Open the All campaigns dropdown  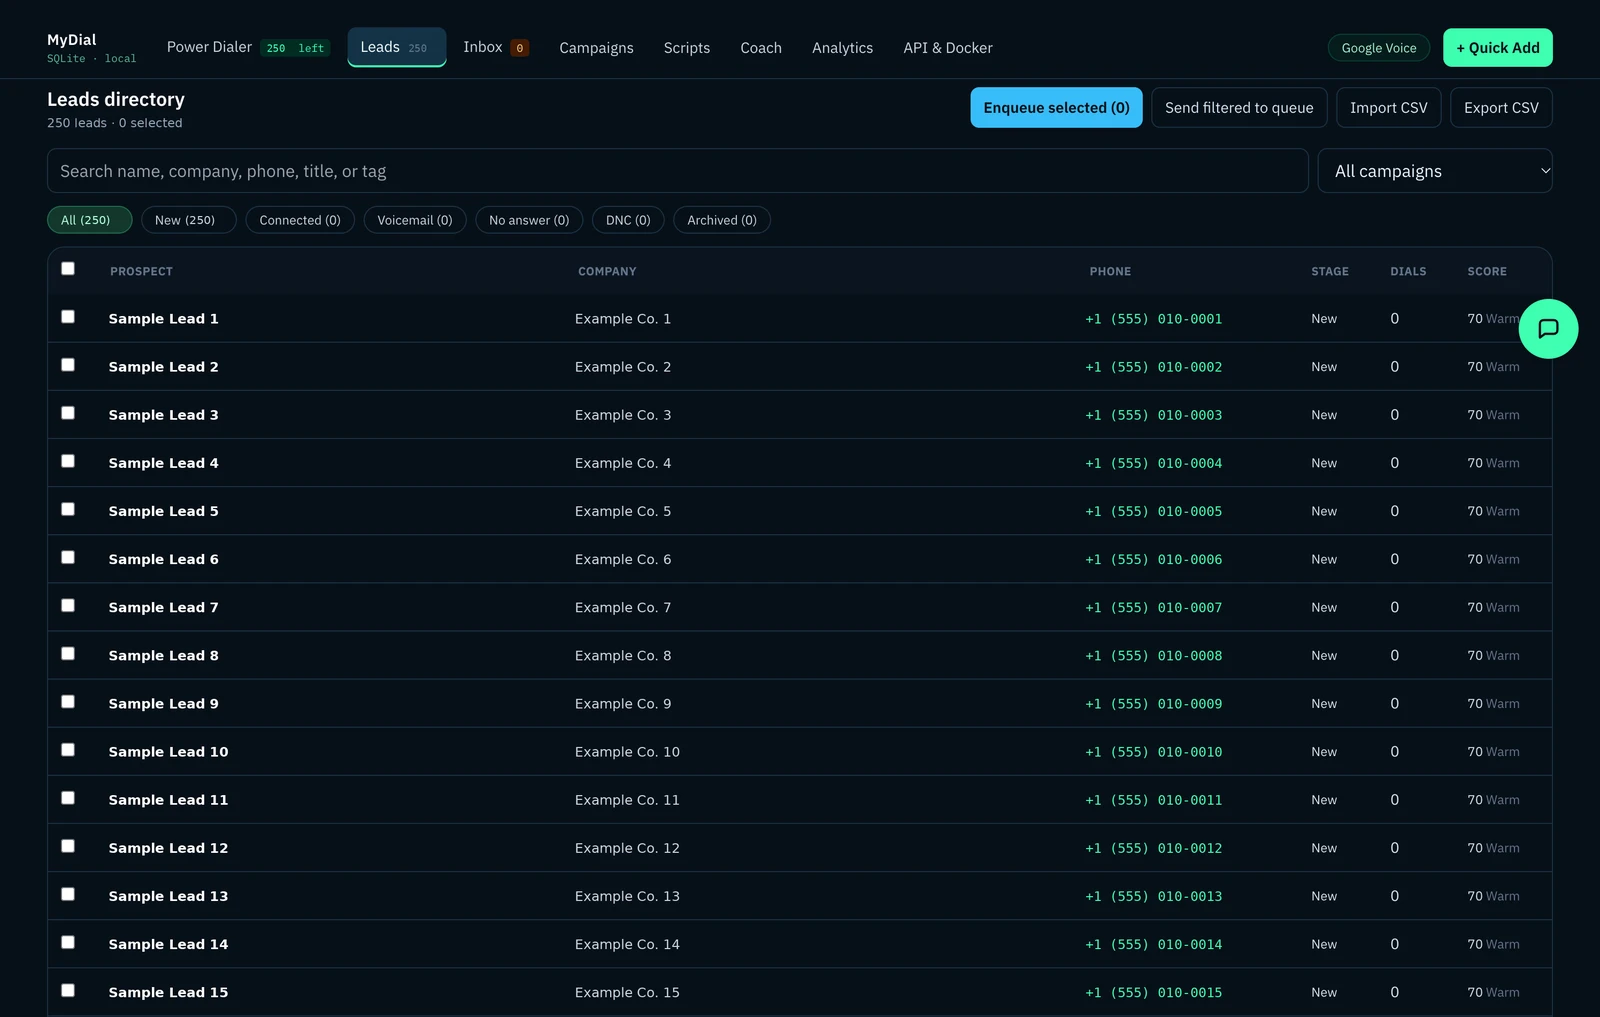(1435, 171)
